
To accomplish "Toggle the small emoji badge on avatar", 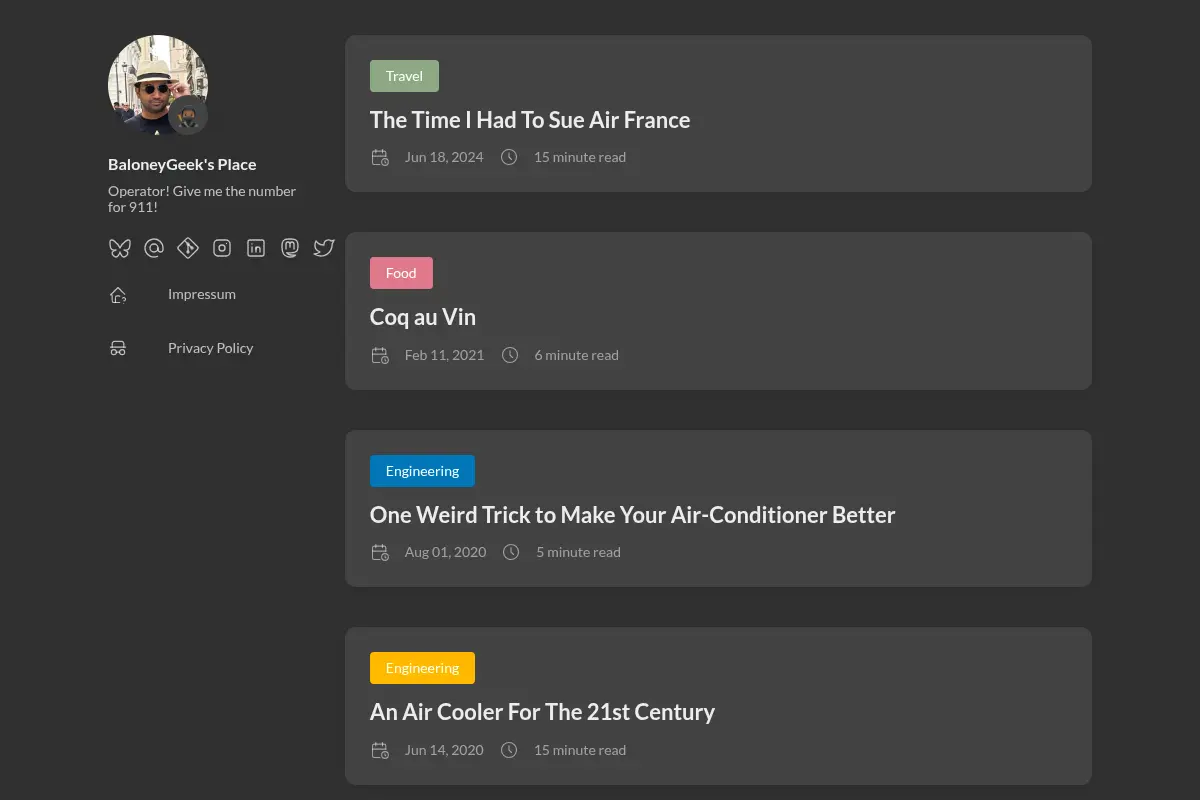I will (x=187, y=115).
